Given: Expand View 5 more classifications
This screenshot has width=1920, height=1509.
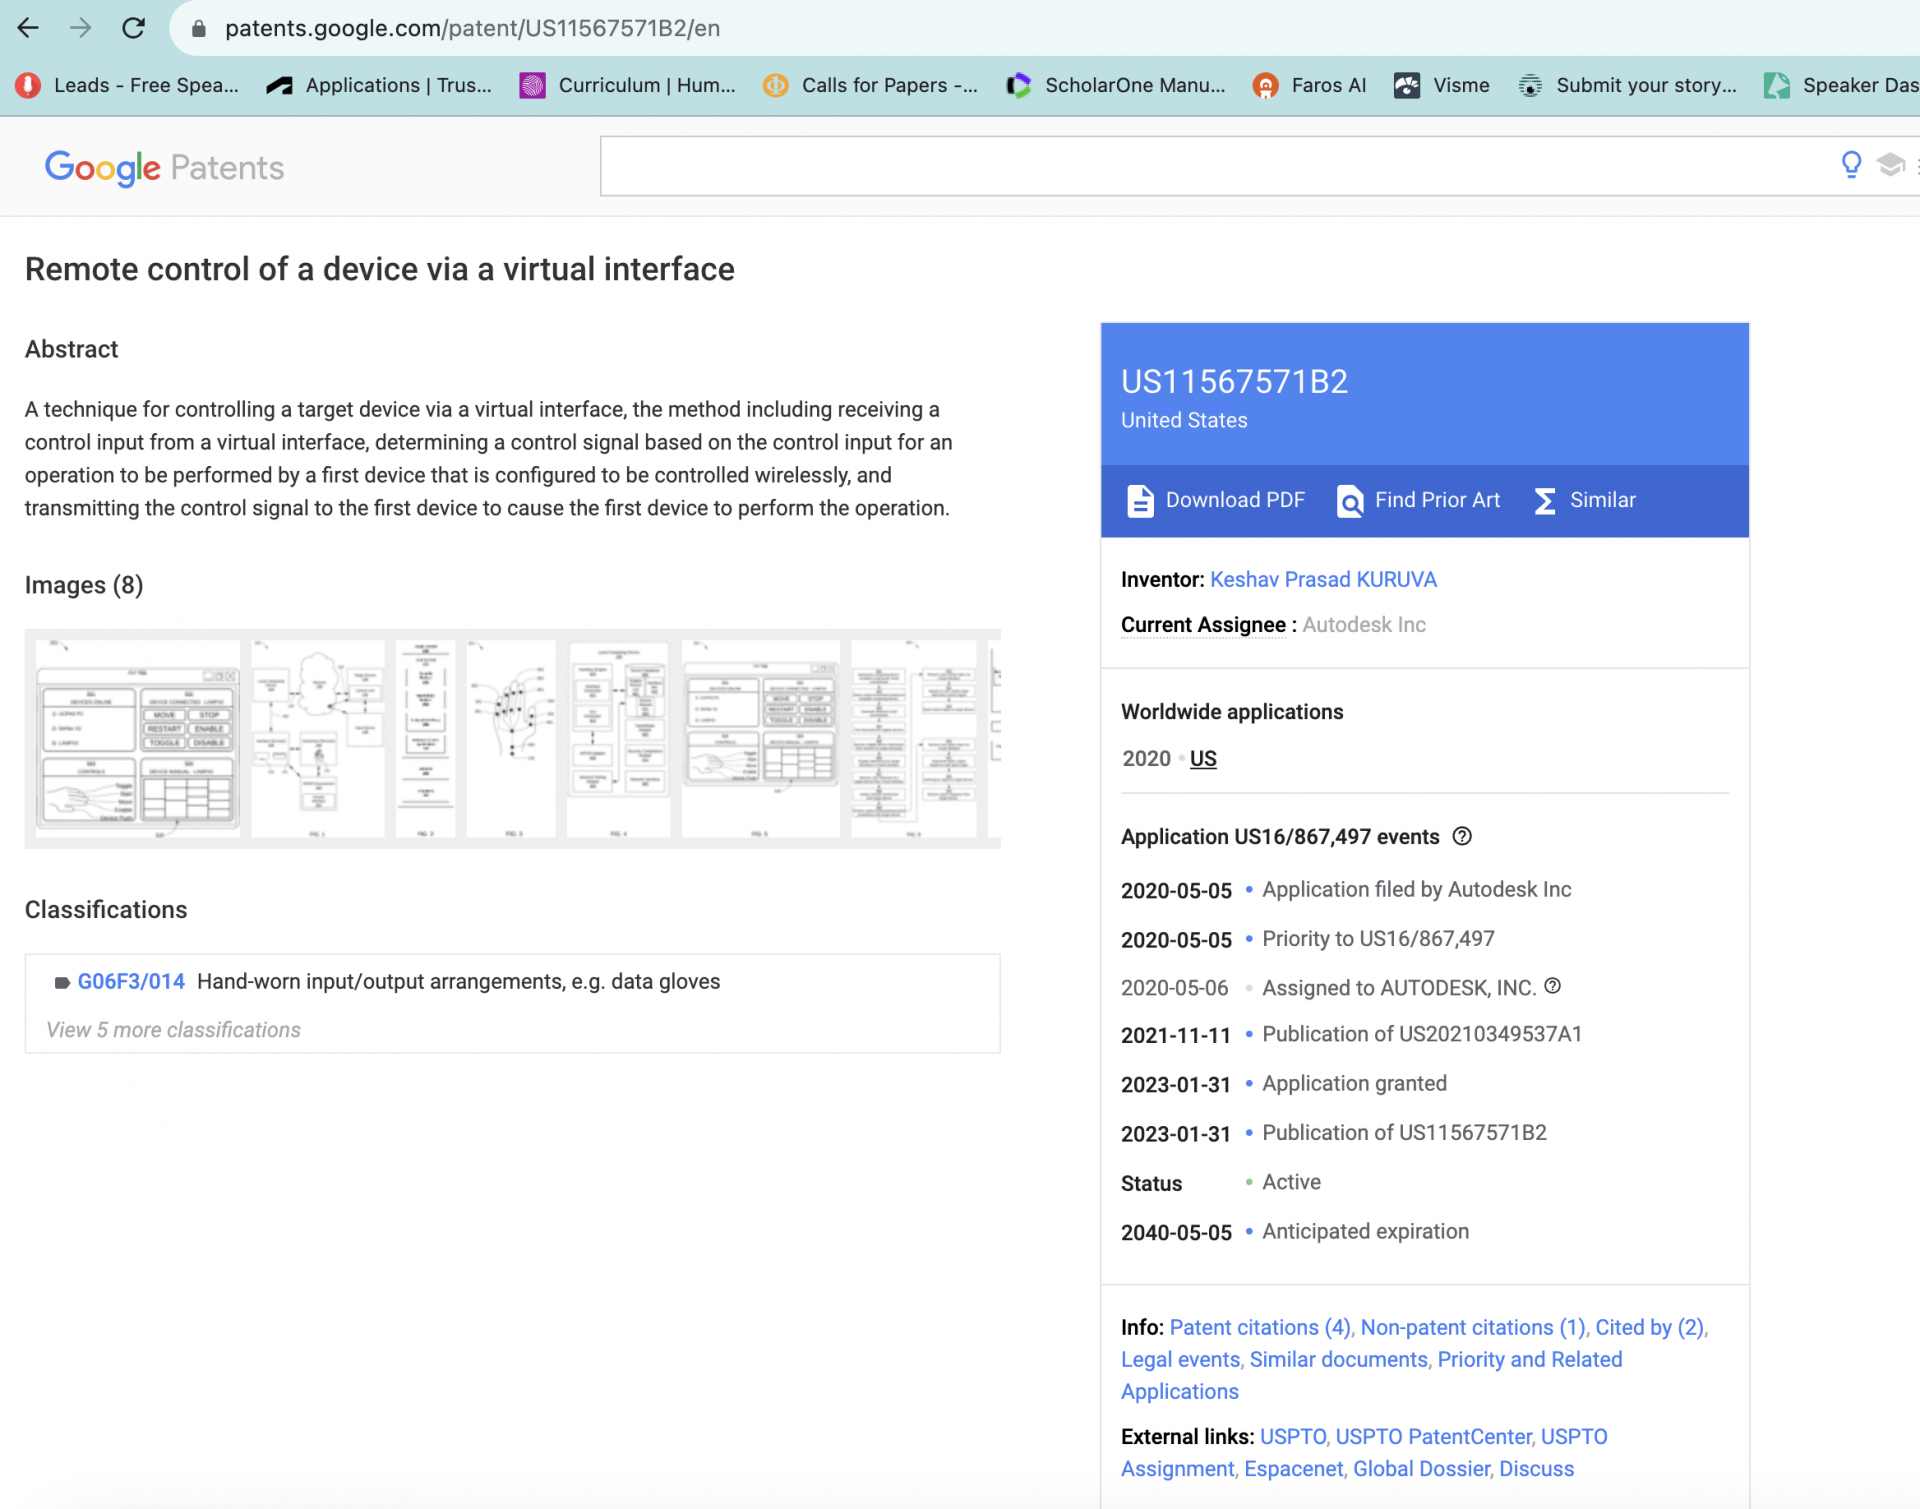Looking at the screenshot, I should (173, 1030).
